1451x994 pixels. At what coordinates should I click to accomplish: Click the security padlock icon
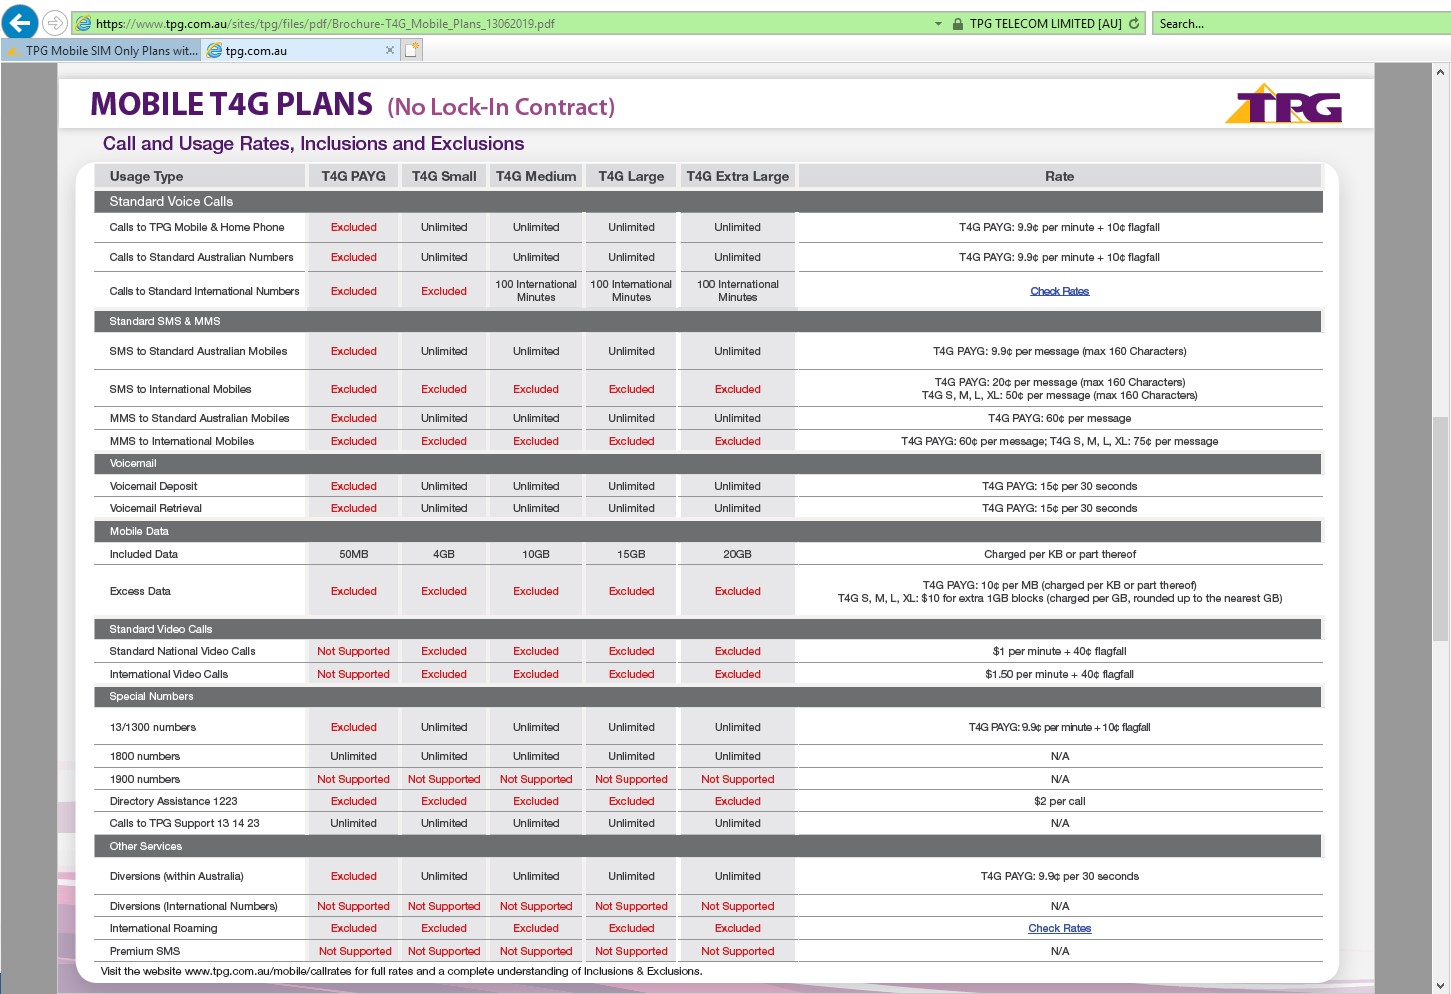tap(958, 24)
